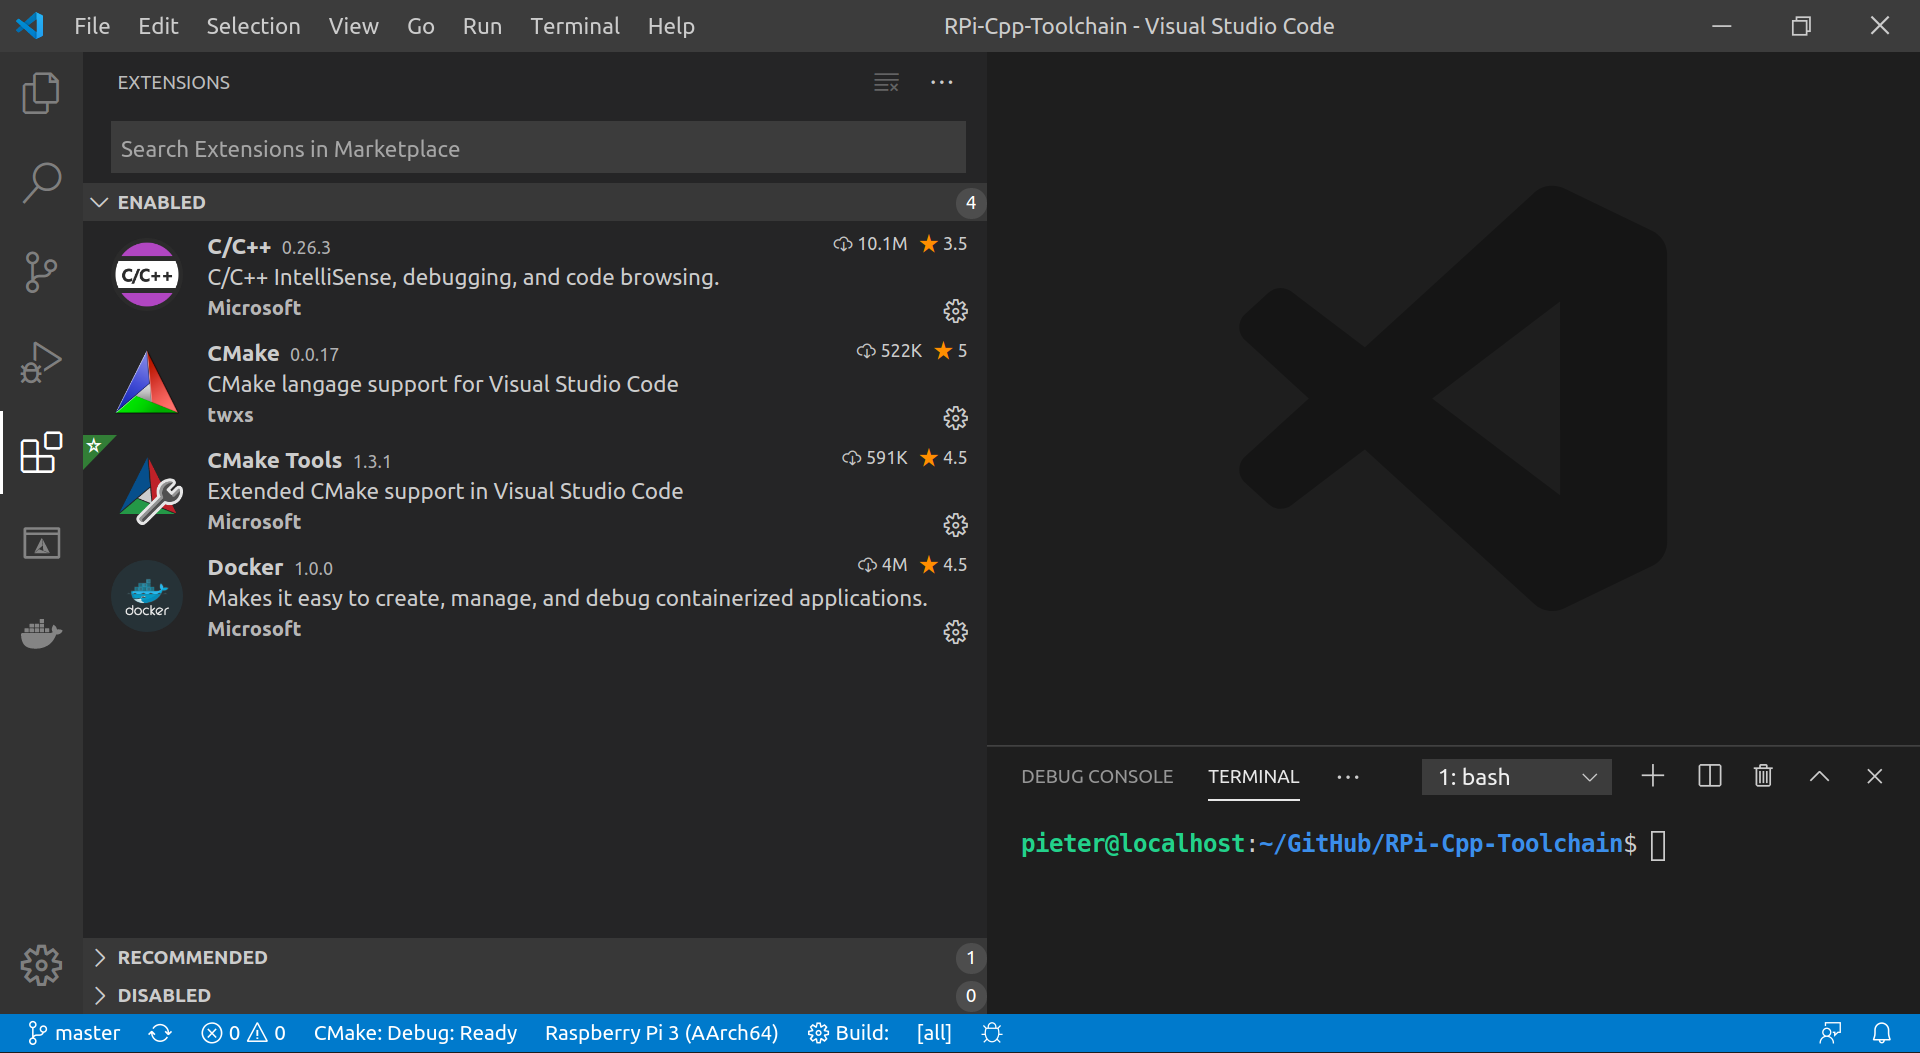Focus Search Extensions in Marketplace field
This screenshot has height=1053, width=1920.
coord(538,148)
